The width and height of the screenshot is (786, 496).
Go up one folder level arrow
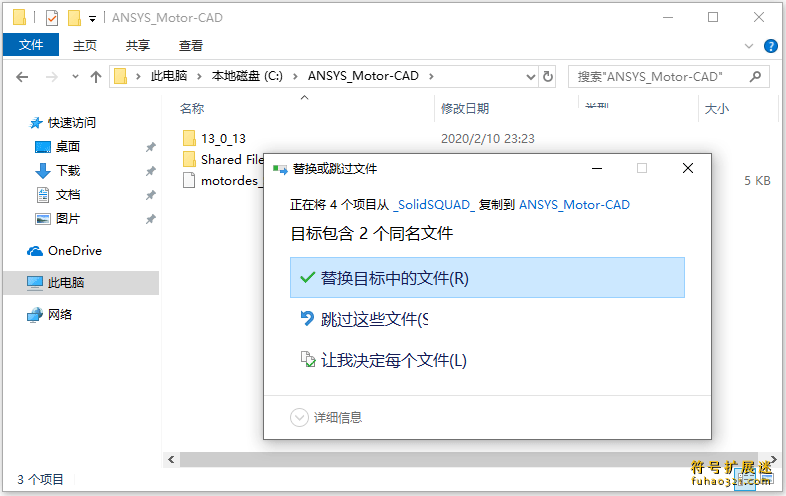[x=96, y=77]
